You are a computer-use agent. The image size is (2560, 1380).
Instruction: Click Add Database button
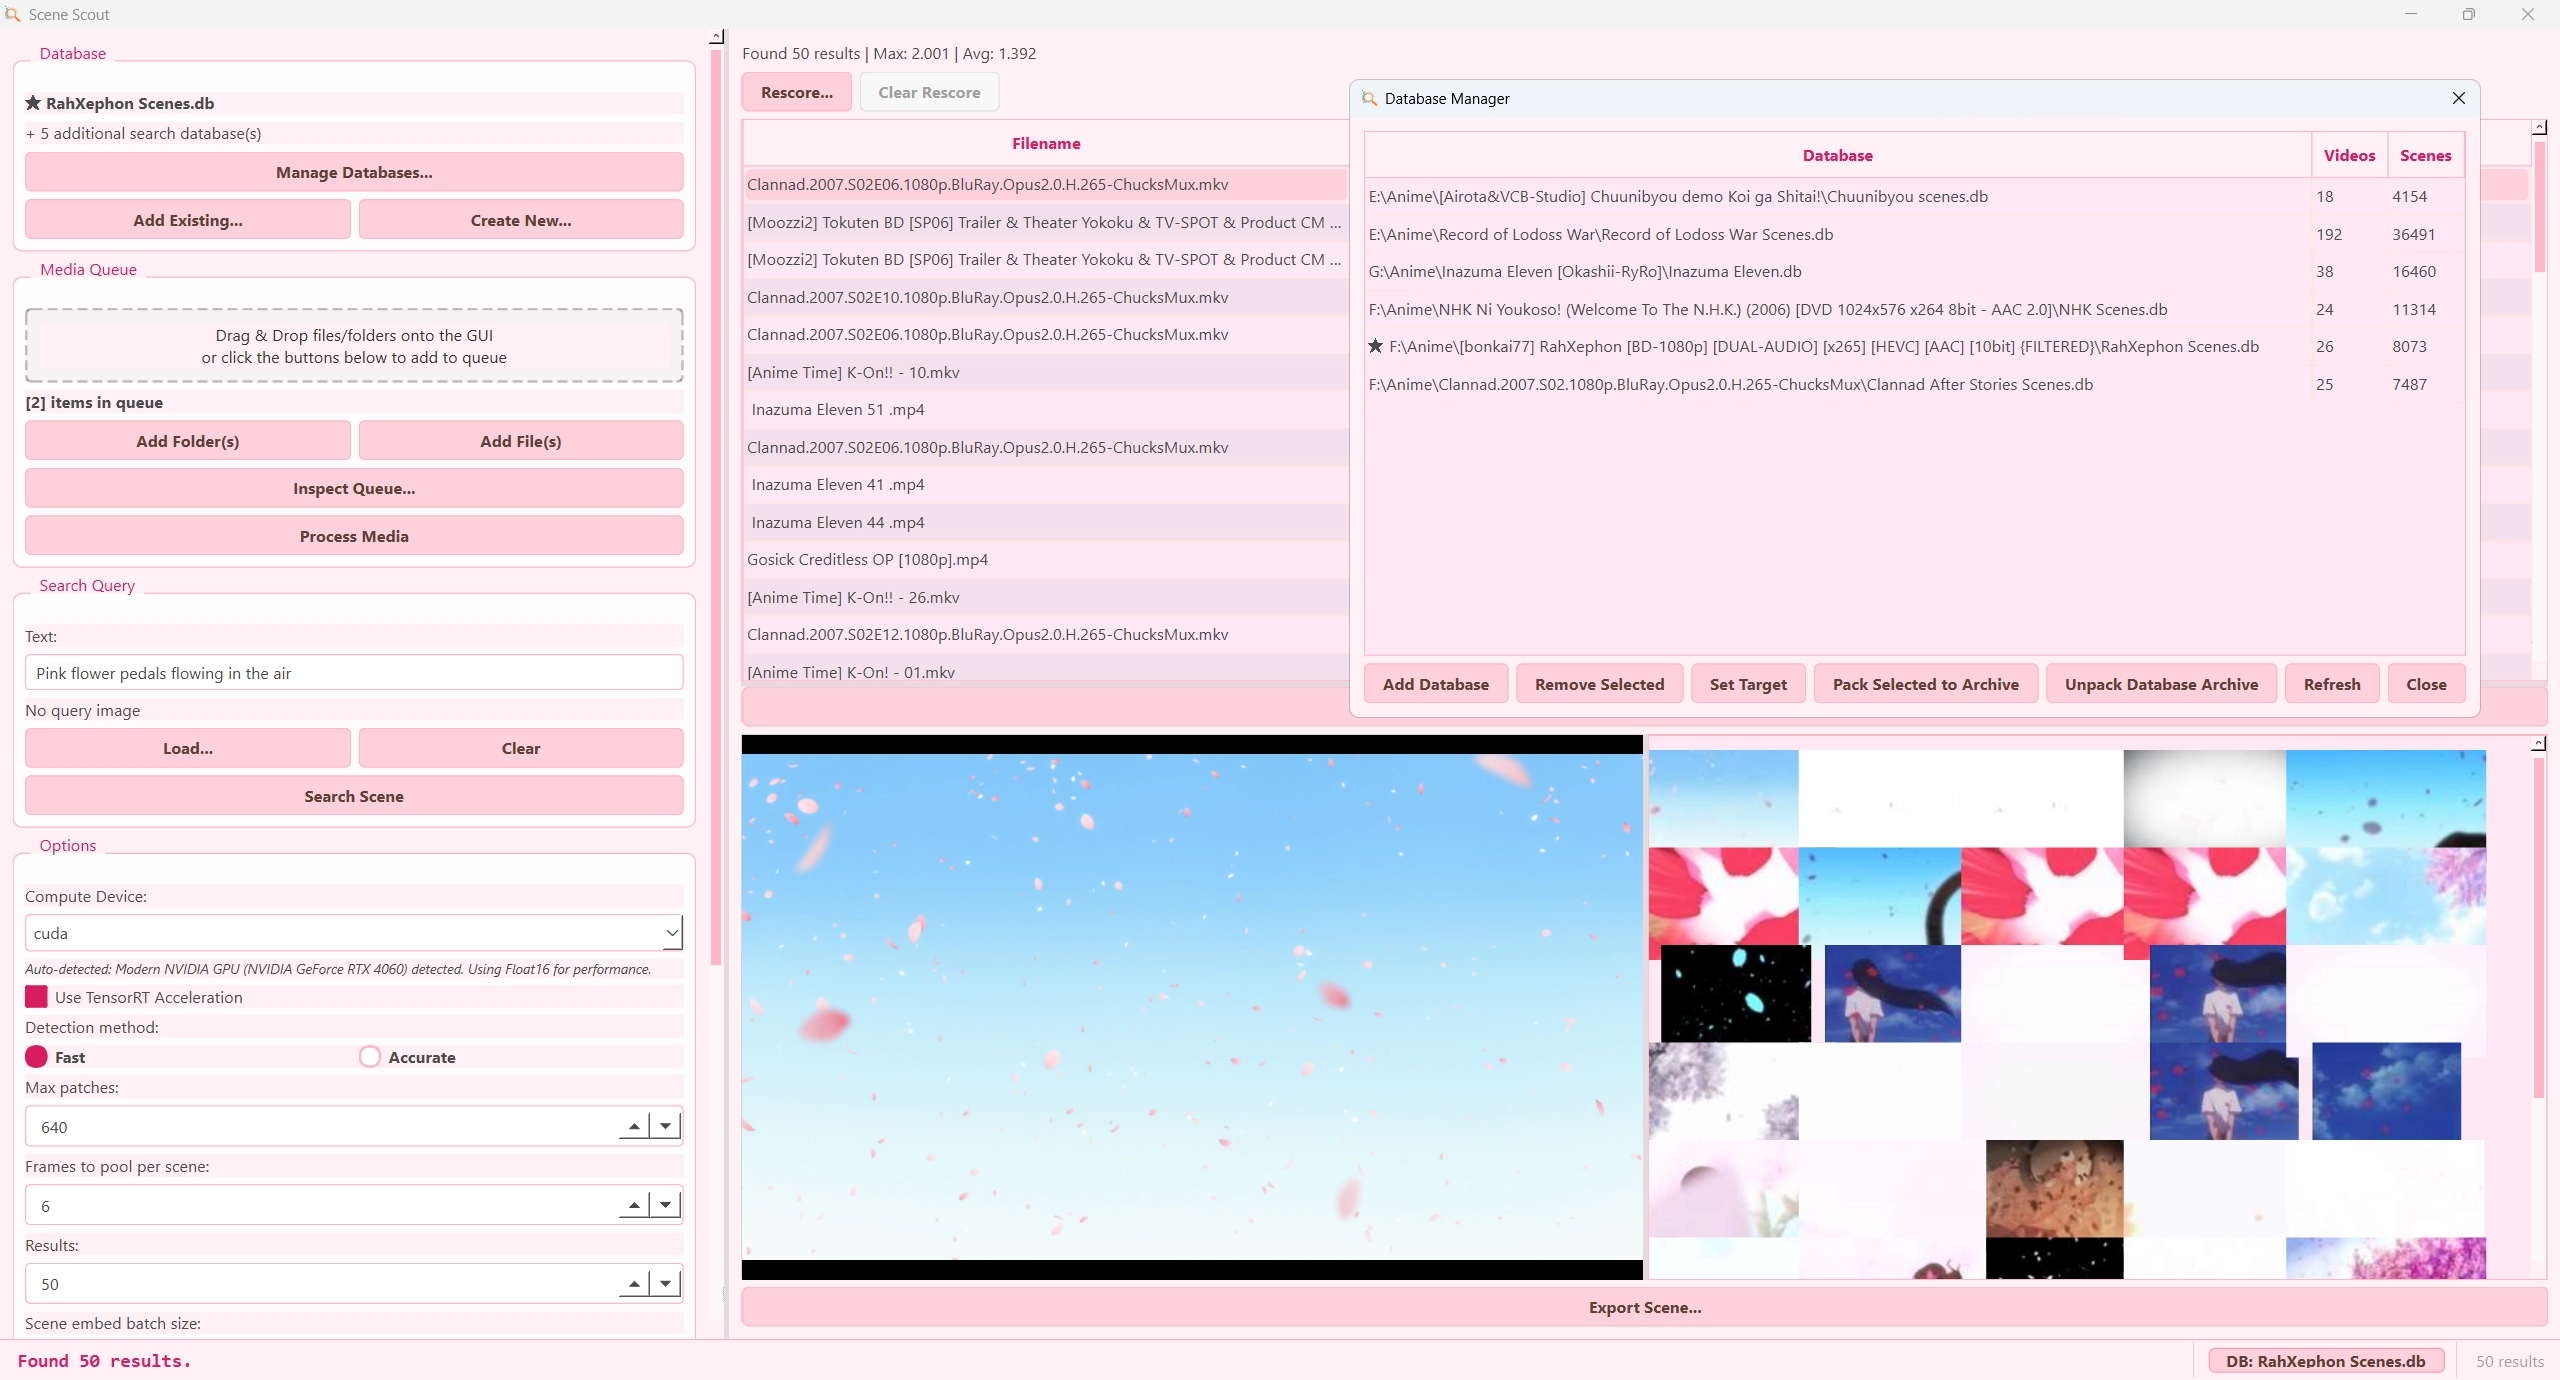pyautogui.click(x=1435, y=684)
